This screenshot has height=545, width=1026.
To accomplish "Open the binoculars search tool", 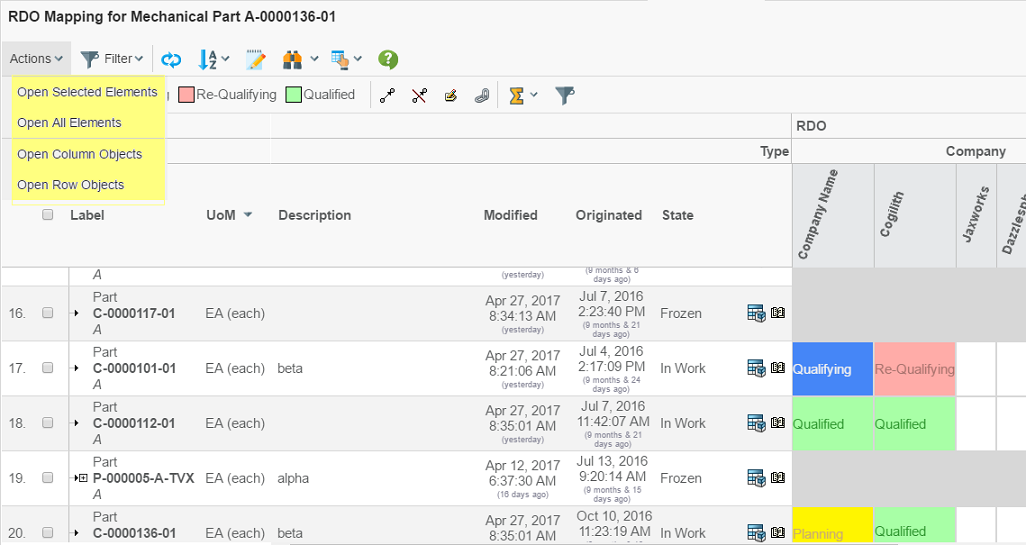I will 292,60.
